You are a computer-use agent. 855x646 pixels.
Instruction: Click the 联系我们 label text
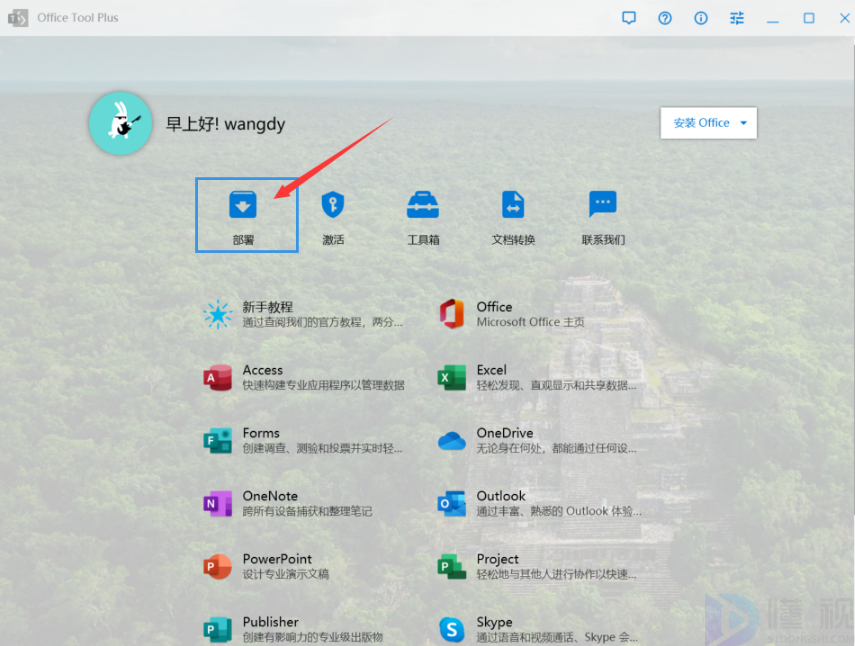[603, 240]
